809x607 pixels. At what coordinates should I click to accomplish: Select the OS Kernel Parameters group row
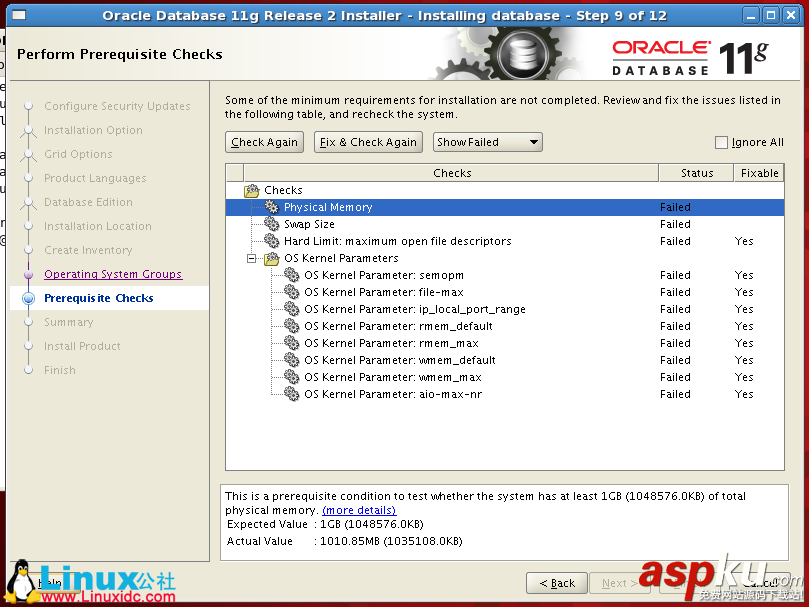pos(505,258)
